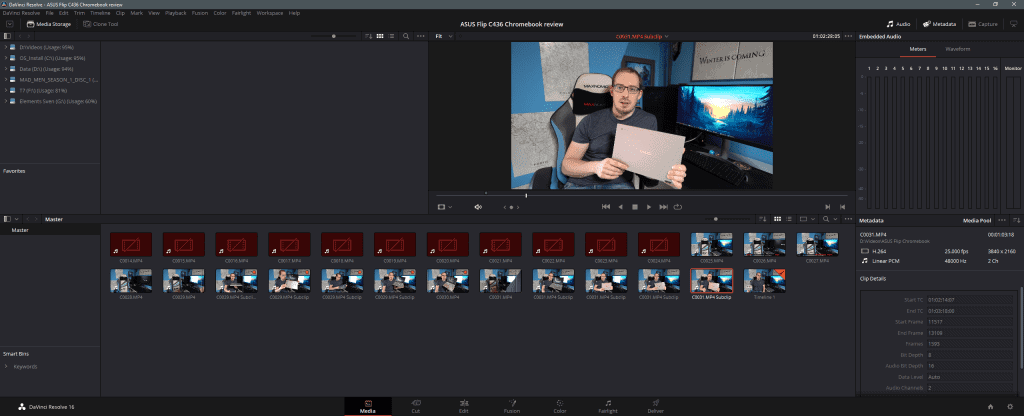The image size is (1024, 416).
Task: Open the Audio panel button
Action: pyautogui.click(x=899, y=24)
